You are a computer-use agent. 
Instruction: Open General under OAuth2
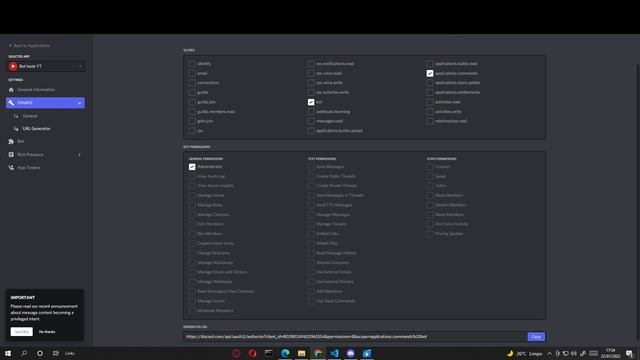click(30, 116)
